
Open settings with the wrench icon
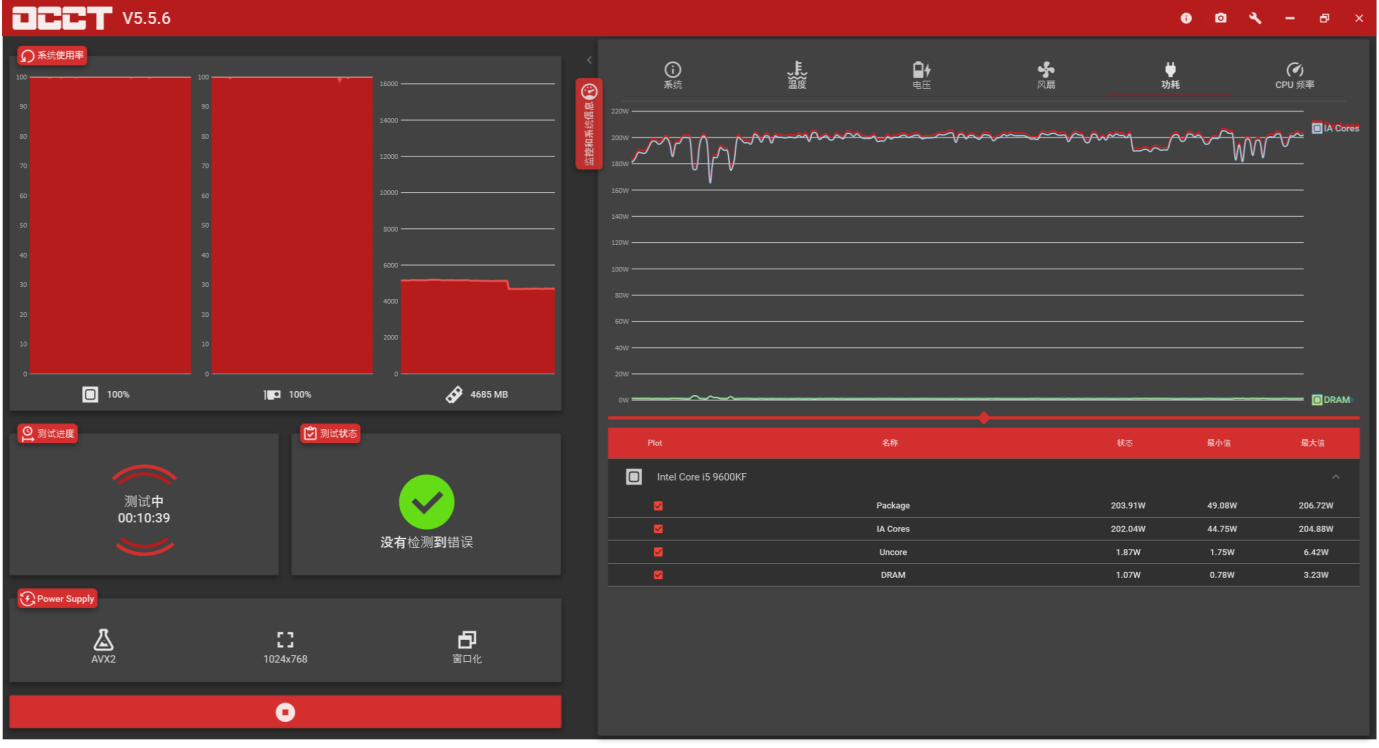pyautogui.click(x=1255, y=18)
